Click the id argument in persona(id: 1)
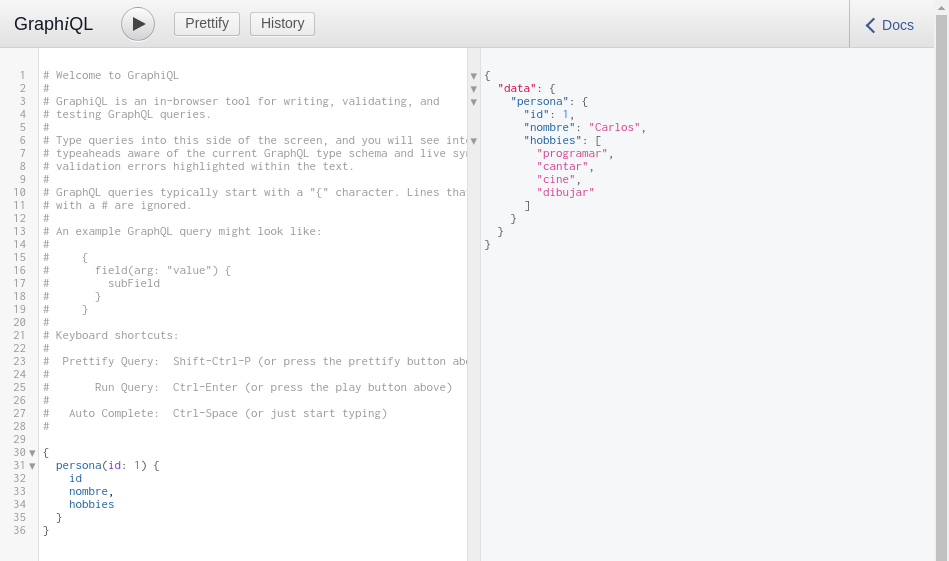The height and width of the screenshot is (561, 949). tap(114, 465)
